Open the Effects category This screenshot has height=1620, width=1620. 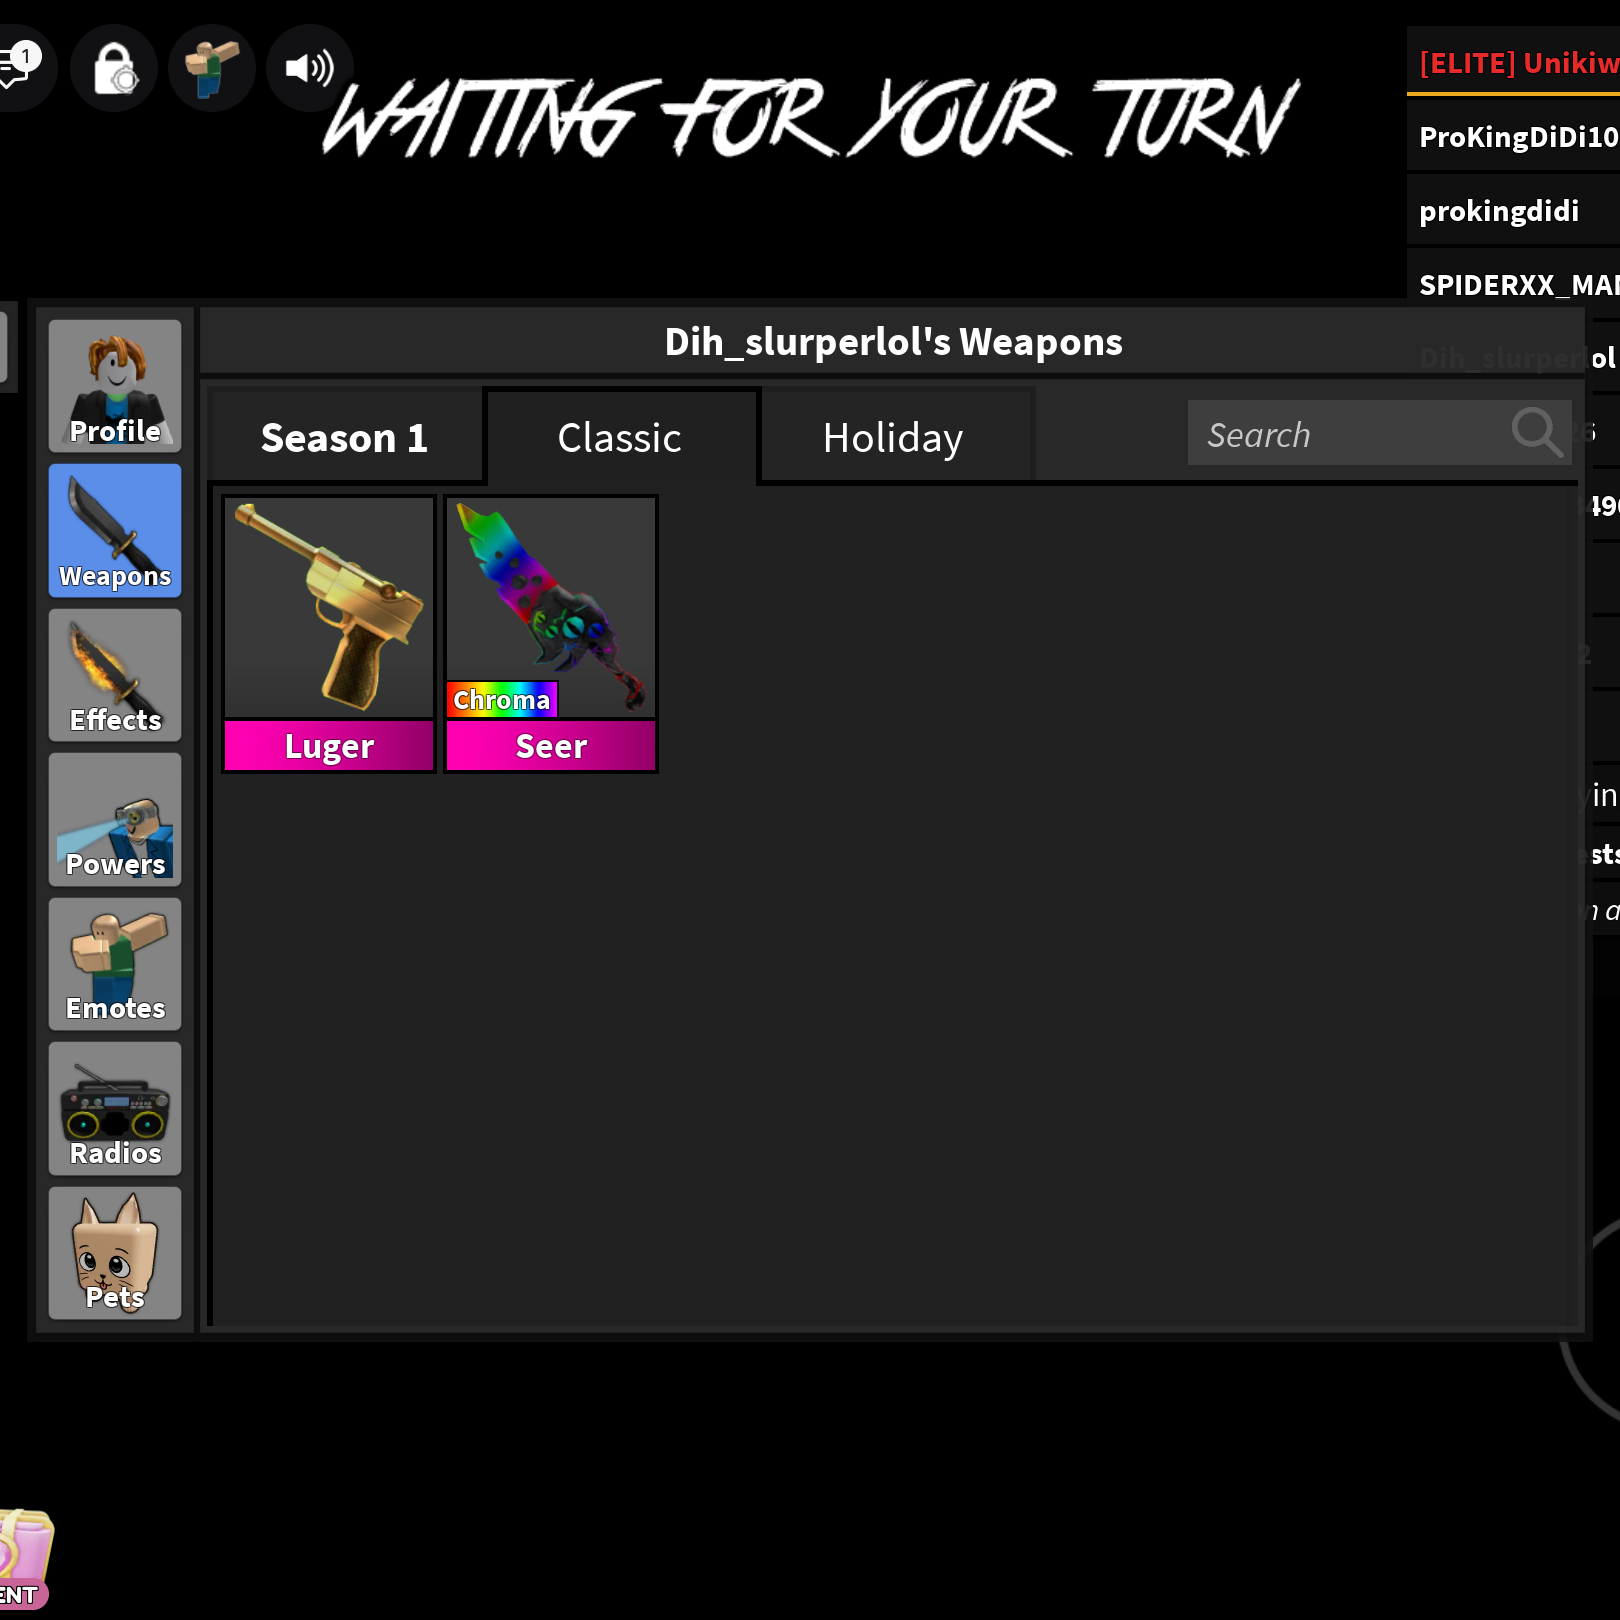(115, 675)
